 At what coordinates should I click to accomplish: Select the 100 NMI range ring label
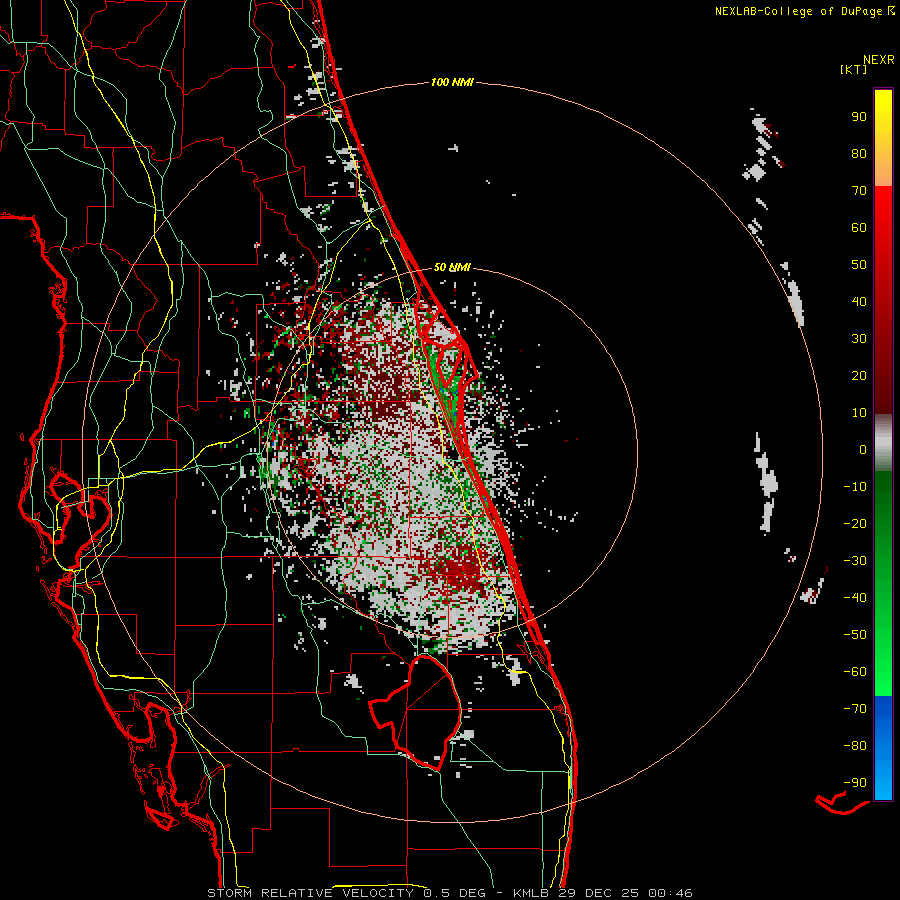coord(452,82)
